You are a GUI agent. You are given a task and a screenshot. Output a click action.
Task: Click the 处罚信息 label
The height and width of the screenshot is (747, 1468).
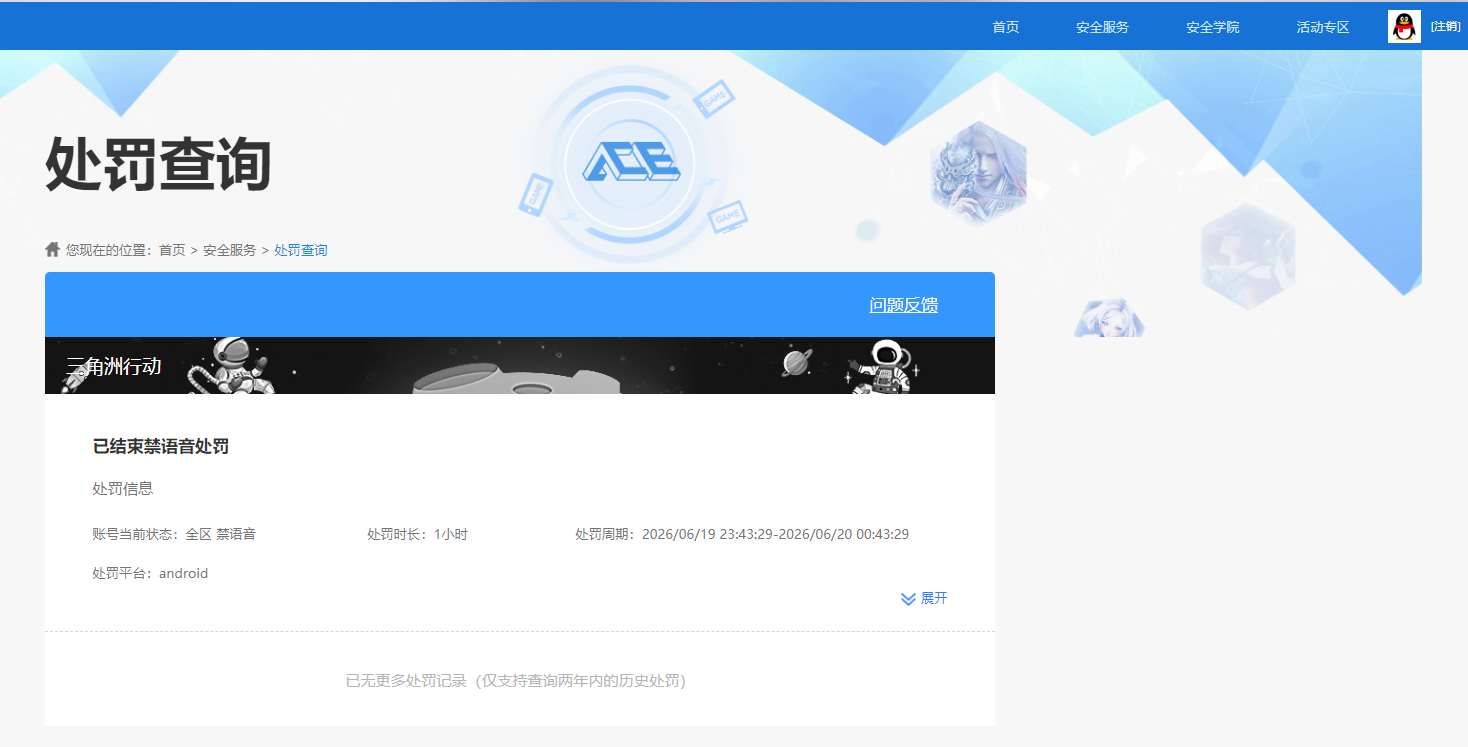click(123, 489)
